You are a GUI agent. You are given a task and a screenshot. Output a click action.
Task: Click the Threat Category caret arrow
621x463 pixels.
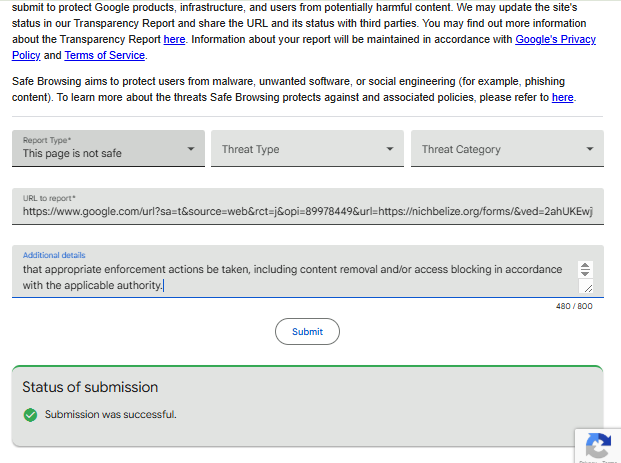(590, 149)
